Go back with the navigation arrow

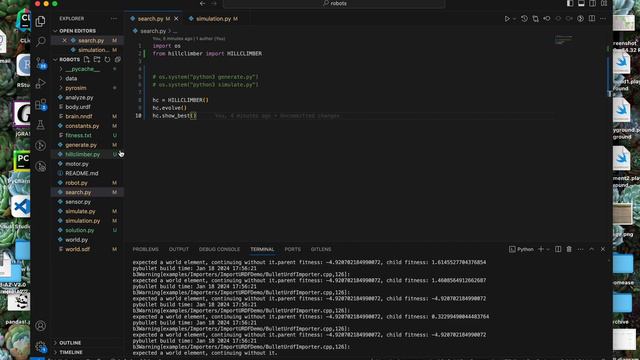click(202, 3)
